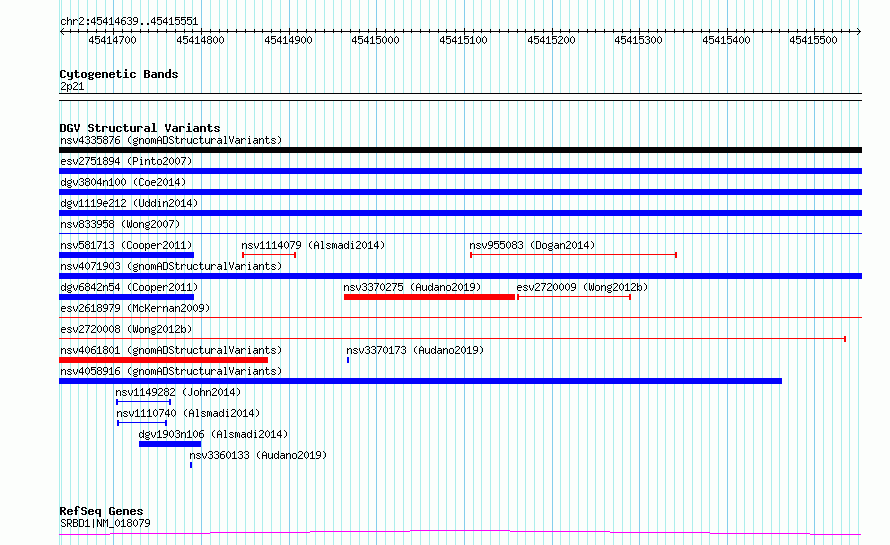Click the RefSeq Genes track heading
The width and height of the screenshot is (890, 545).
click(x=101, y=511)
